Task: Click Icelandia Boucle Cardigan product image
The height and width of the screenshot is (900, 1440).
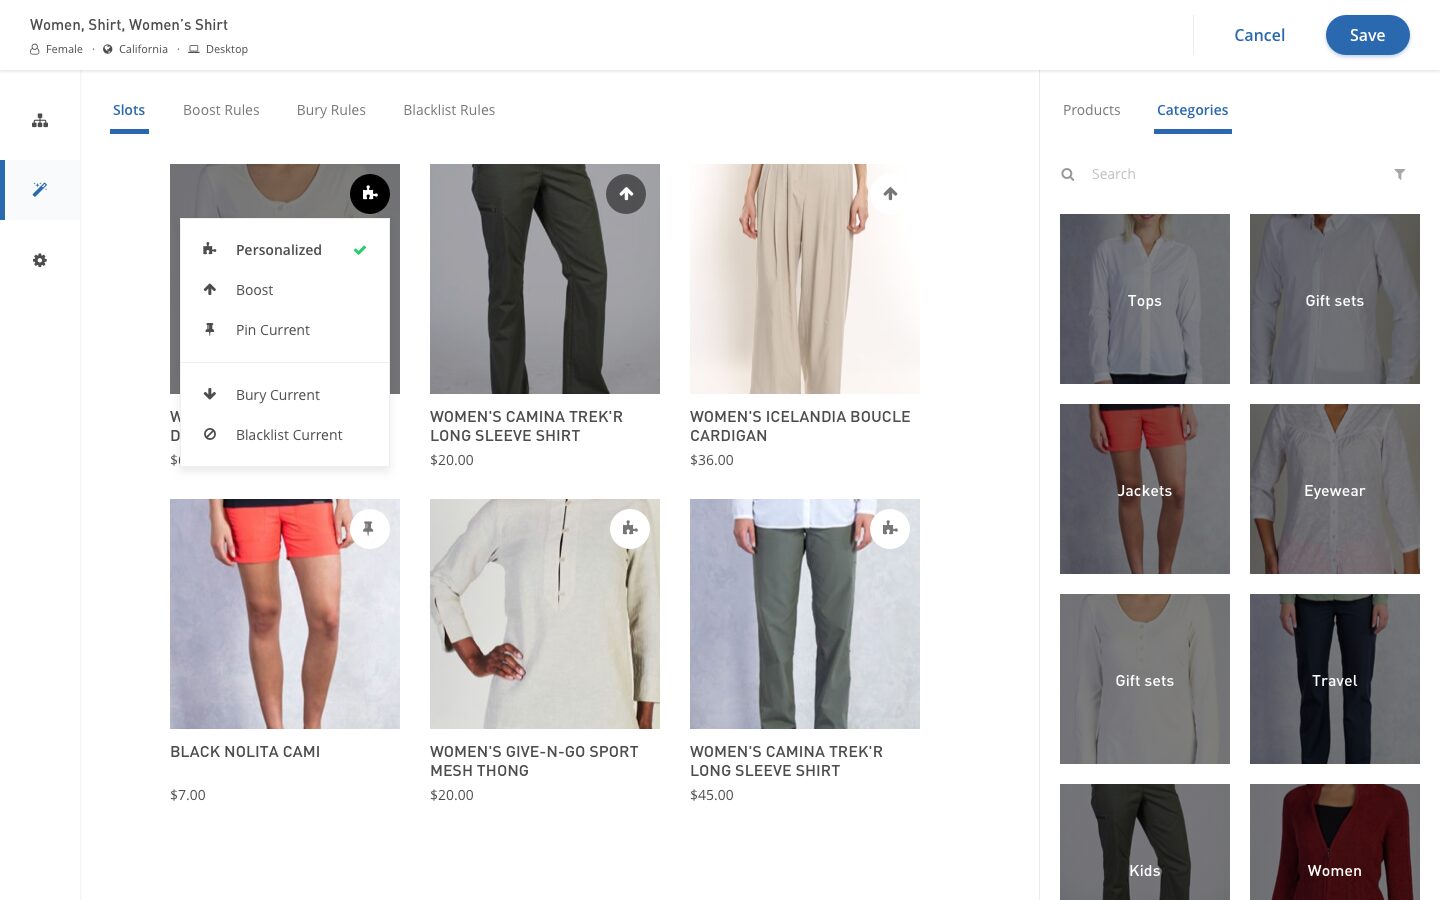Action: [x=805, y=279]
